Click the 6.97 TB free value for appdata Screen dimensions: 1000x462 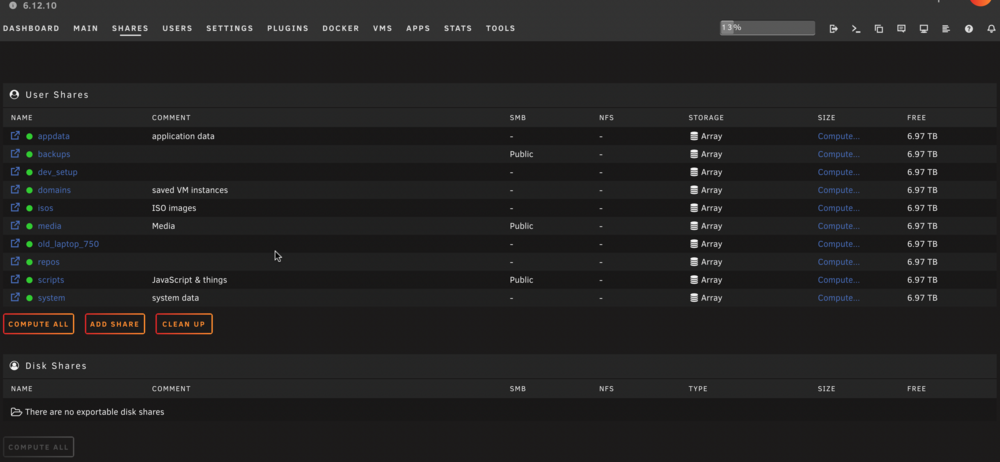pos(922,137)
